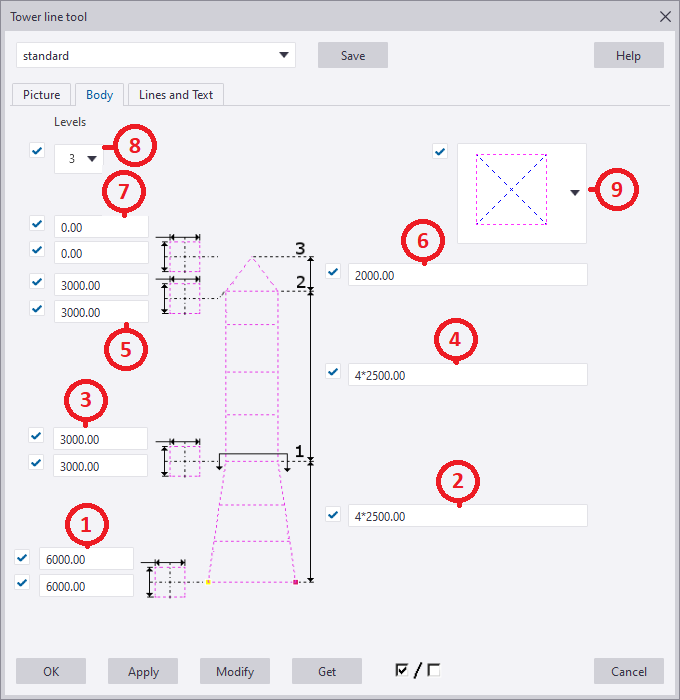Click the Save button next to standard

pyautogui.click(x=352, y=56)
